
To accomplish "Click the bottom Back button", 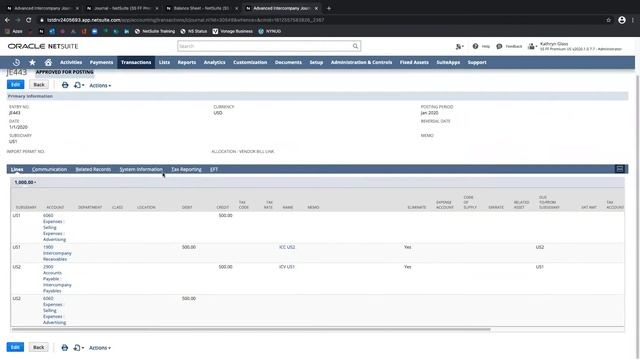I will 38,347.
